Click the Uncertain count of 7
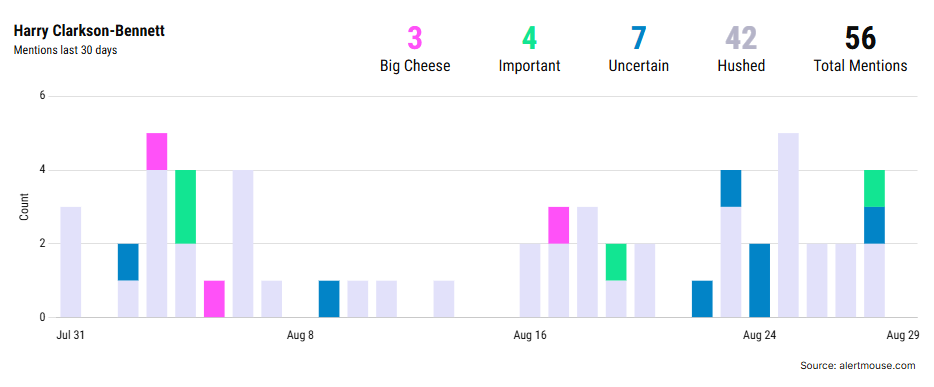 point(639,39)
